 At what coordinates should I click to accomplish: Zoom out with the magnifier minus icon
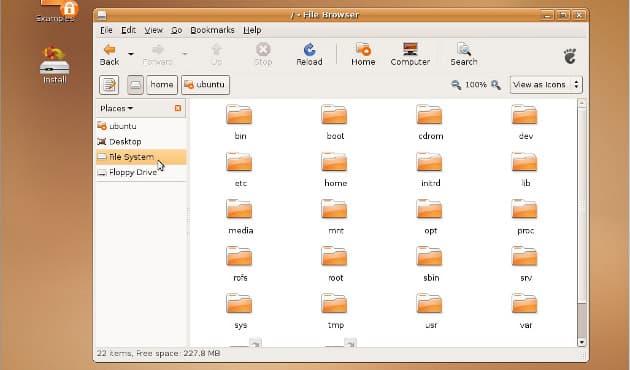pos(456,85)
